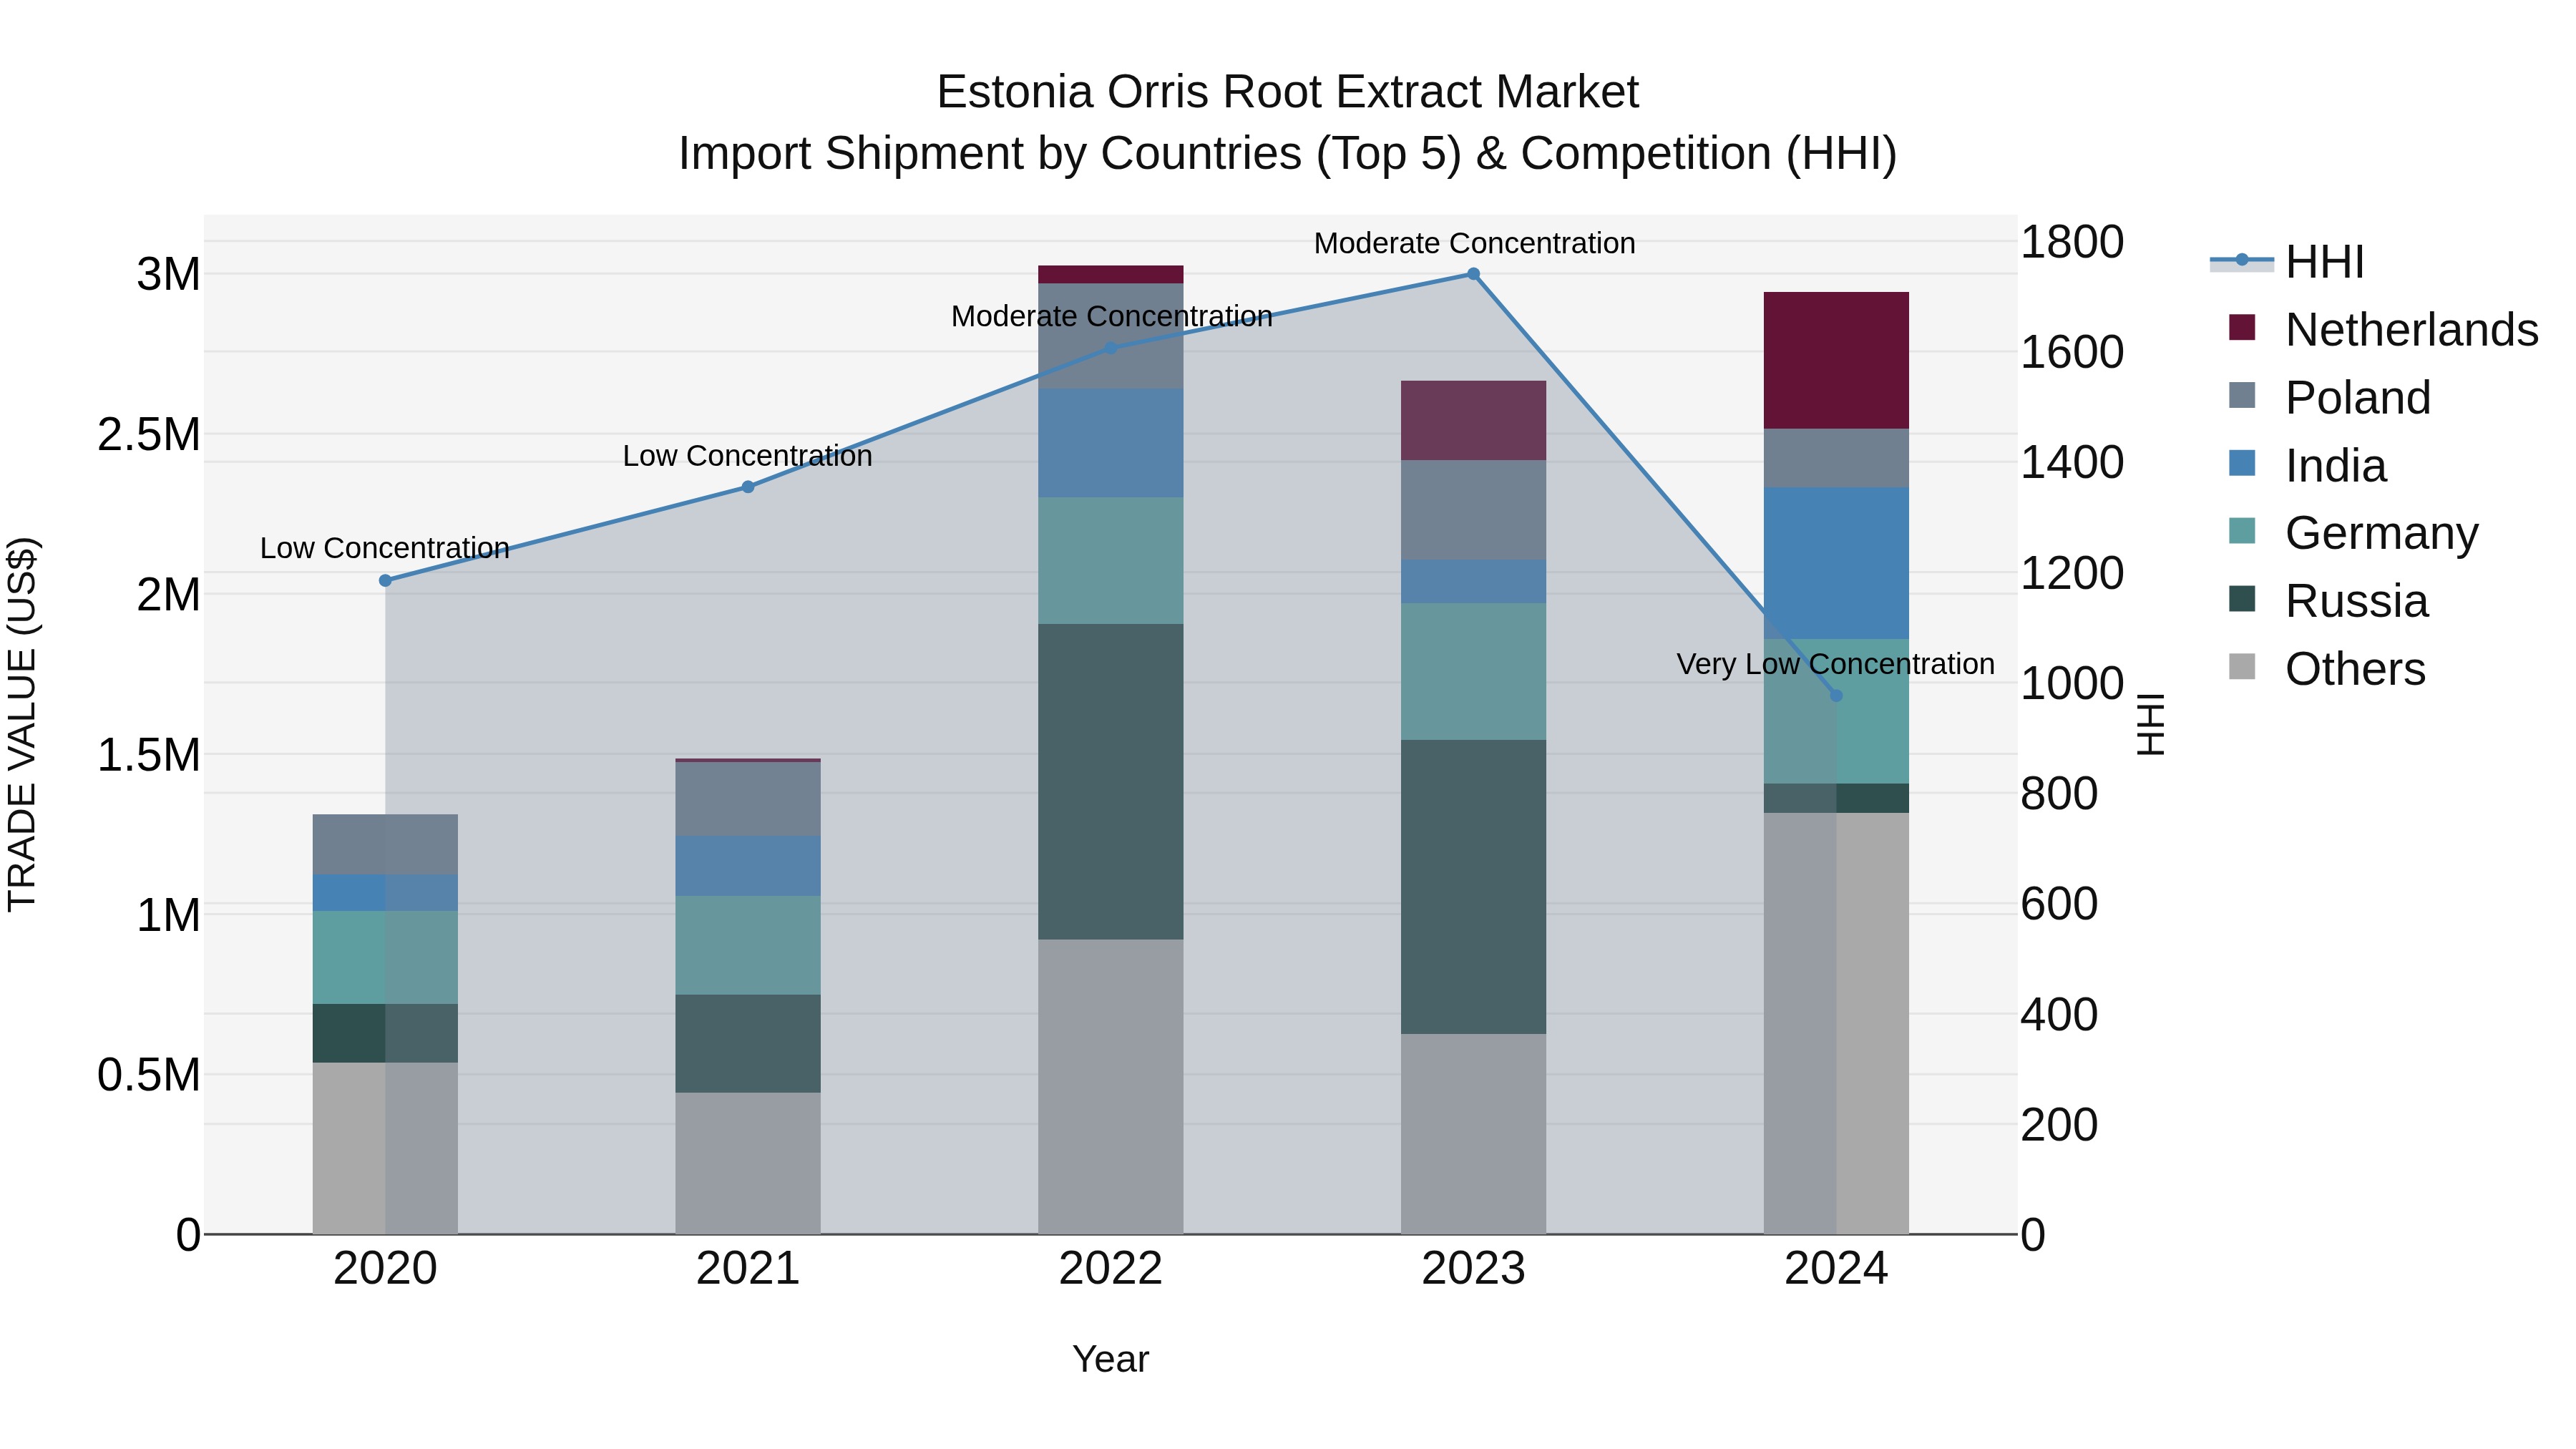The width and height of the screenshot is (2576, 1449).
Task: Click the 2023 Poland bar segment
Action: pos(1473,510)
